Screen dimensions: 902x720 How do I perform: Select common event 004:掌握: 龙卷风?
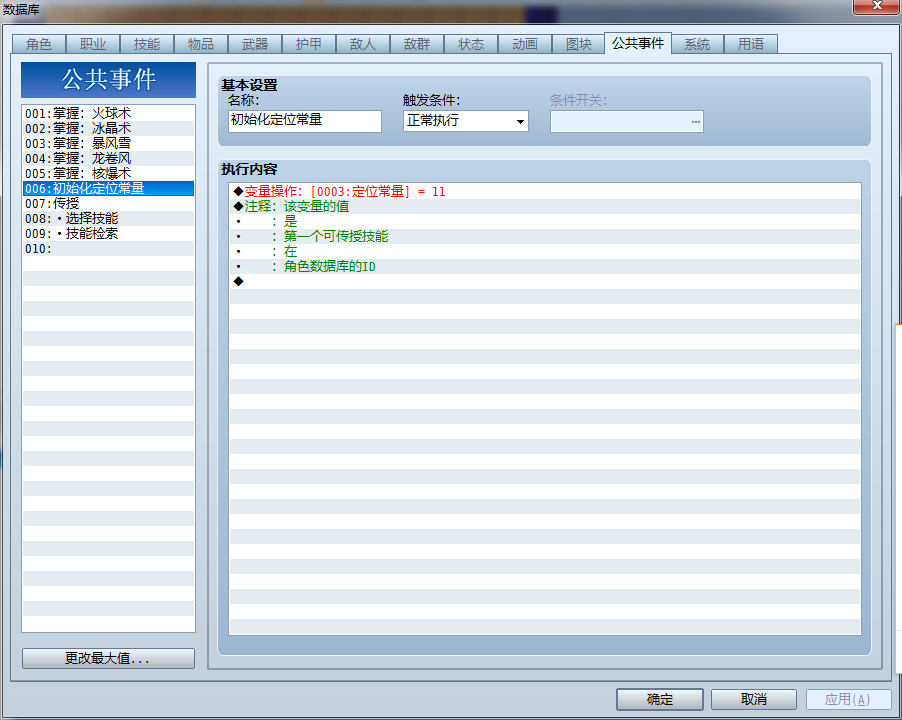108,158
